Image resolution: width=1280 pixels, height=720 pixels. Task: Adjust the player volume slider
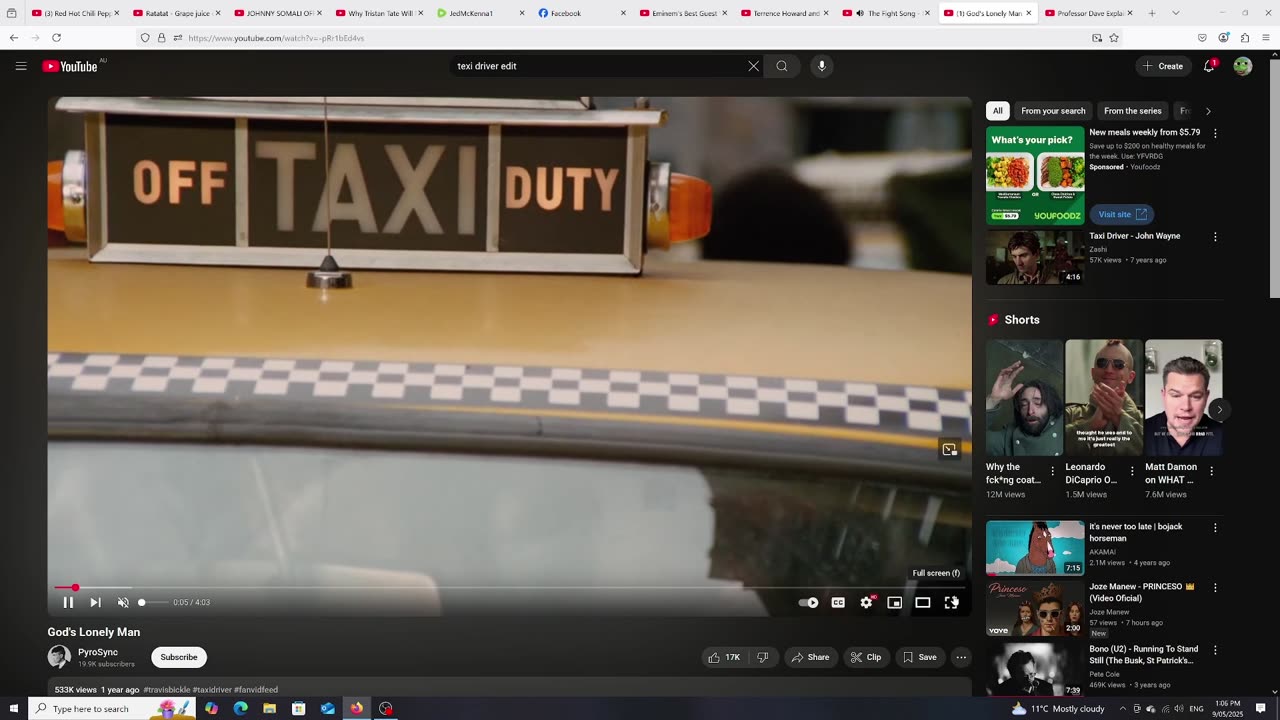pyautogui.click(x=152, y=602)
